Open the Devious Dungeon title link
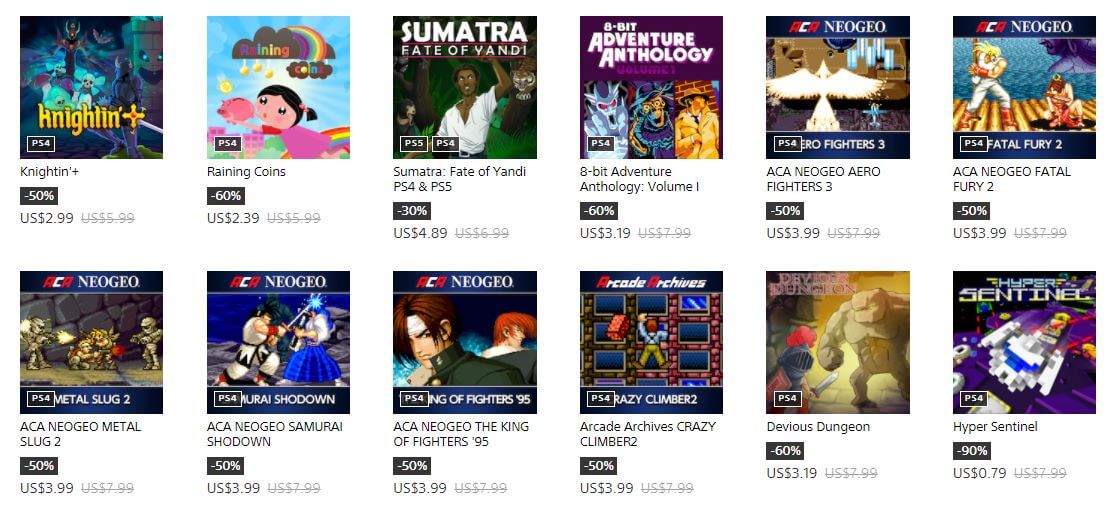 (x=819, y=427)
